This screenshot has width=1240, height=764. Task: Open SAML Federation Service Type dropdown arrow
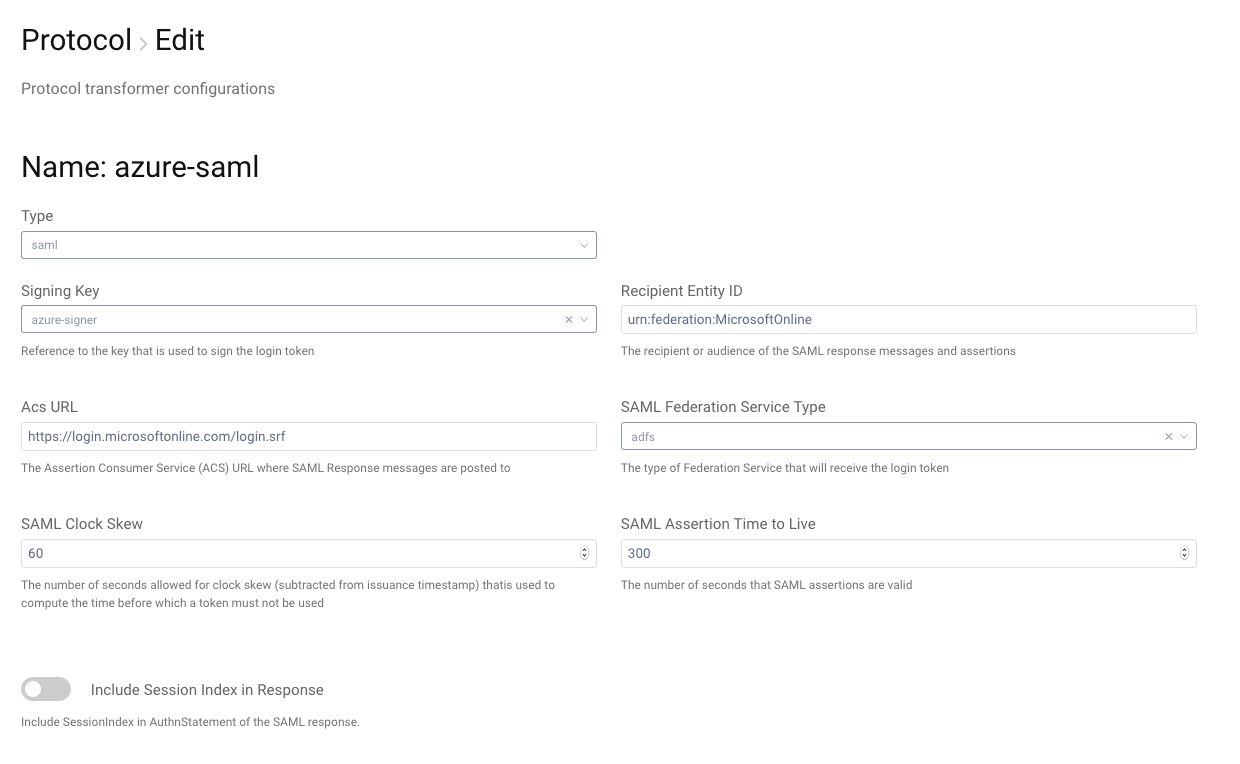click(x=1184, y=437)
